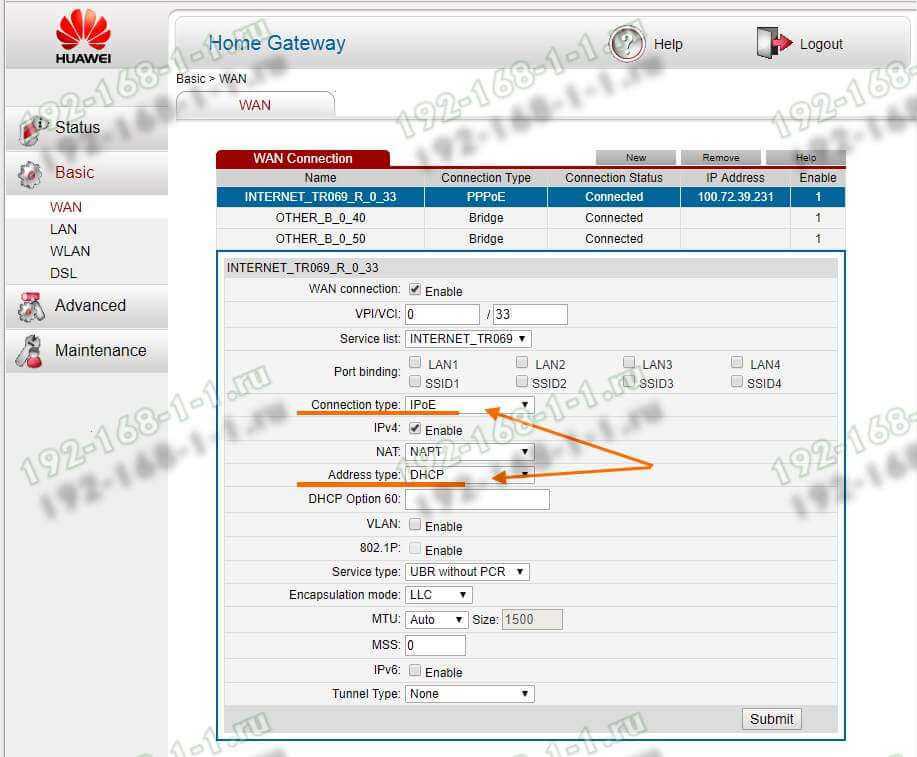Open the Connection type dropdown
The height and width of the screenshot is (757, 917).
click(469, 405)
